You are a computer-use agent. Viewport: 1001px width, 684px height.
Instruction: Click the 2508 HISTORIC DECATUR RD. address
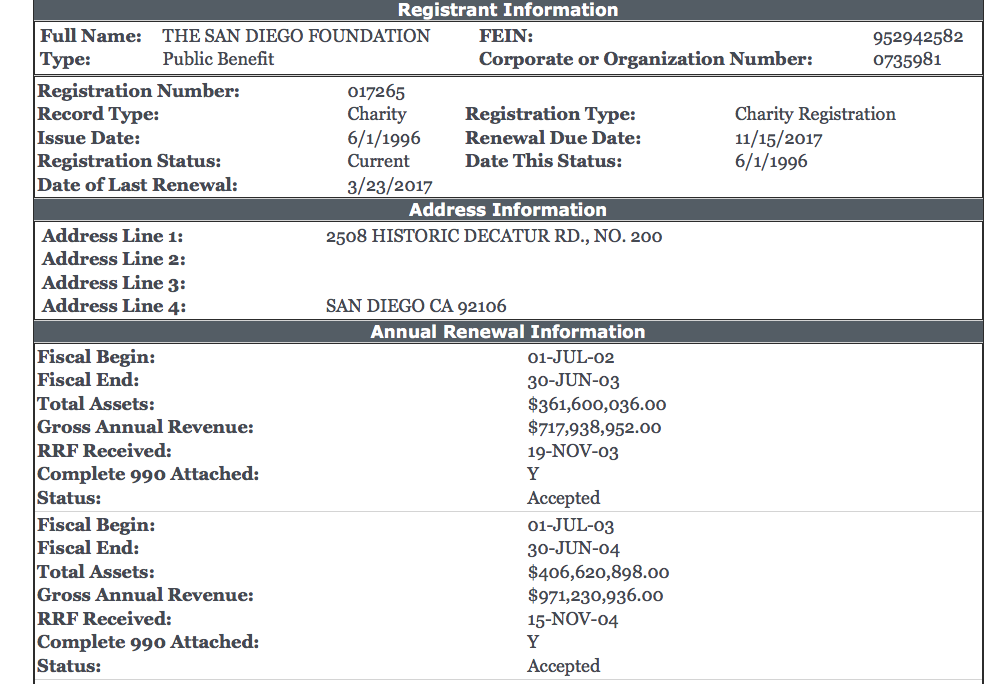click(494, 237)
